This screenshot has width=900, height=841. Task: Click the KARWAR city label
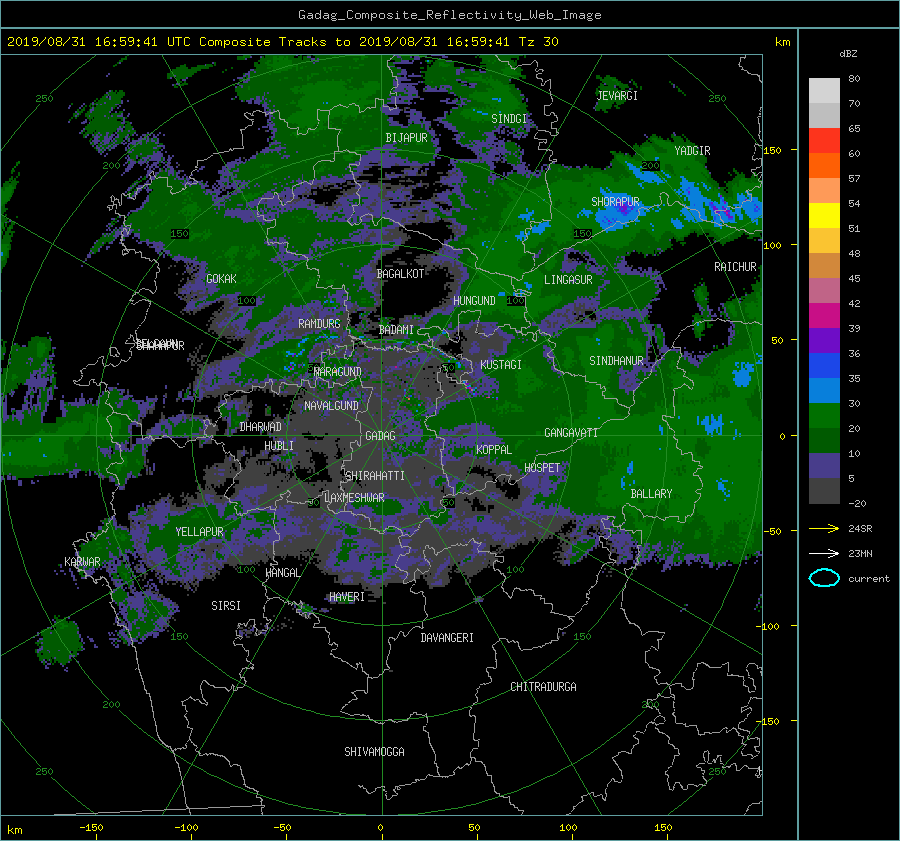(x=82, y=562)
